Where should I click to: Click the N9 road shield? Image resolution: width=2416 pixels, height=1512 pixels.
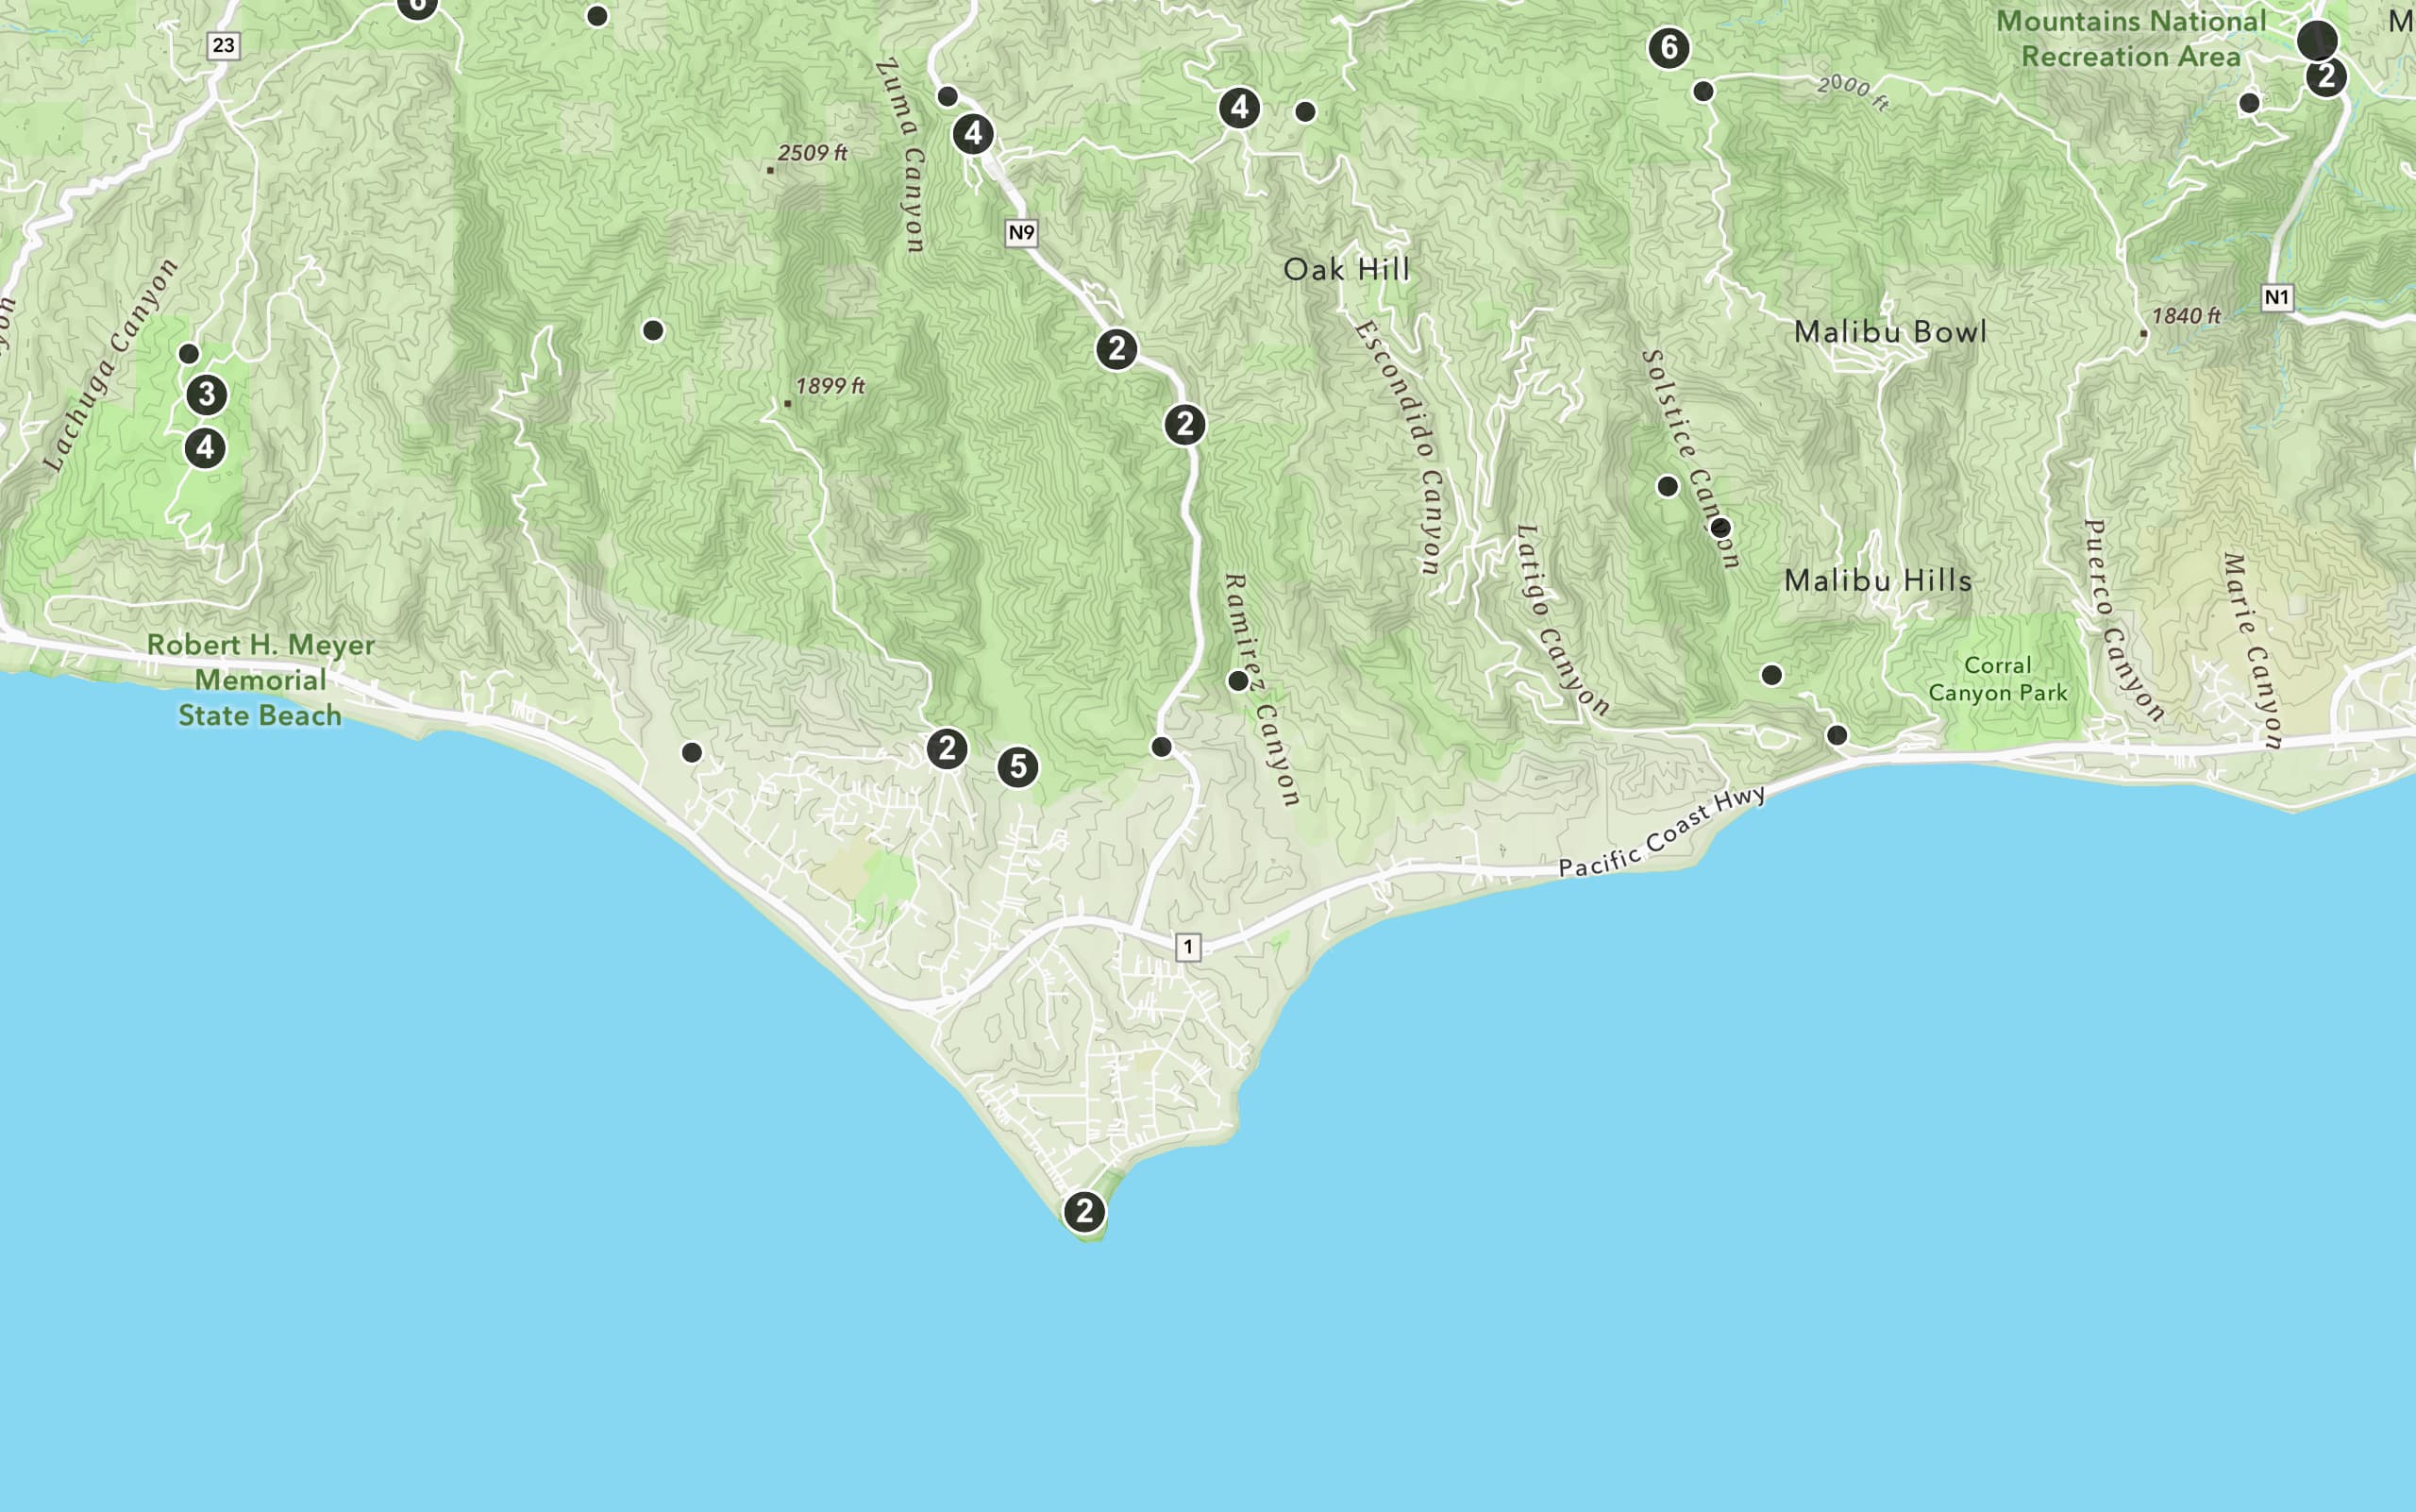(x=1021, y=233)
